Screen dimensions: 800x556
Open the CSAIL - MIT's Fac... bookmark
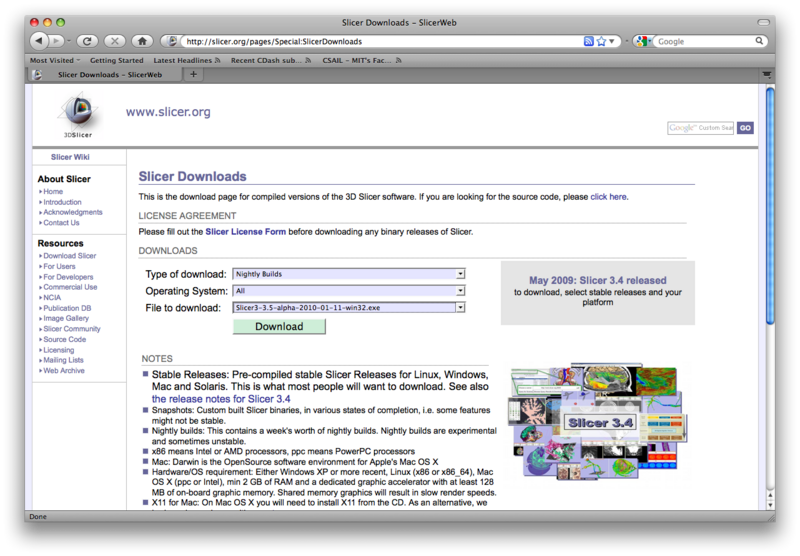click(x=362, y=60)
